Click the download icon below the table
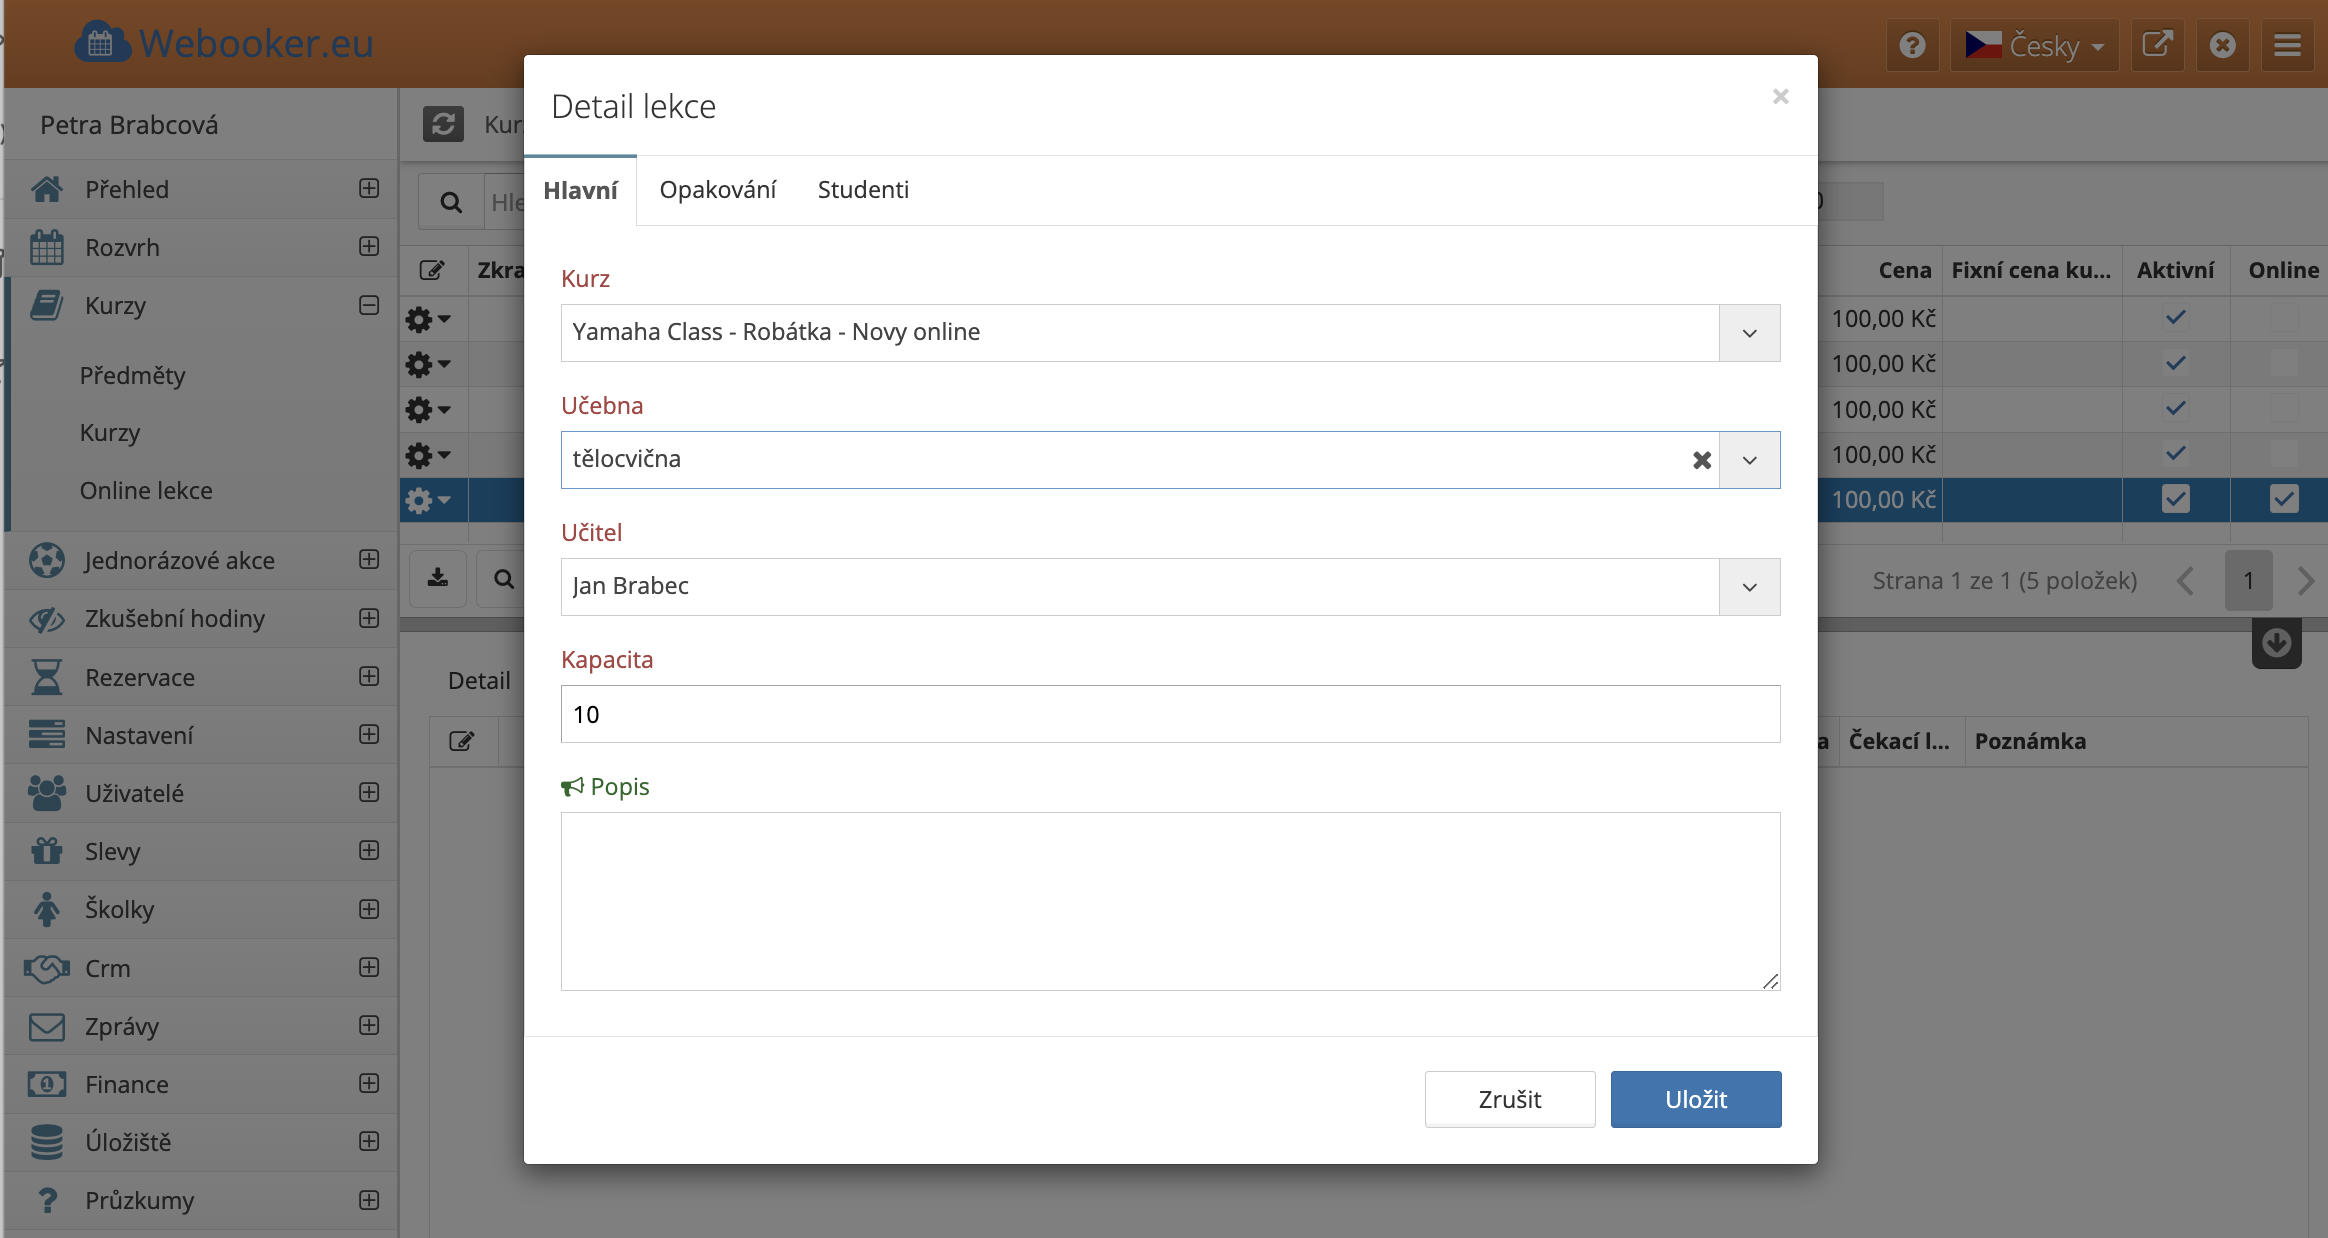Viewport: 2328px width, 1238px height. [x=438, y=578]
